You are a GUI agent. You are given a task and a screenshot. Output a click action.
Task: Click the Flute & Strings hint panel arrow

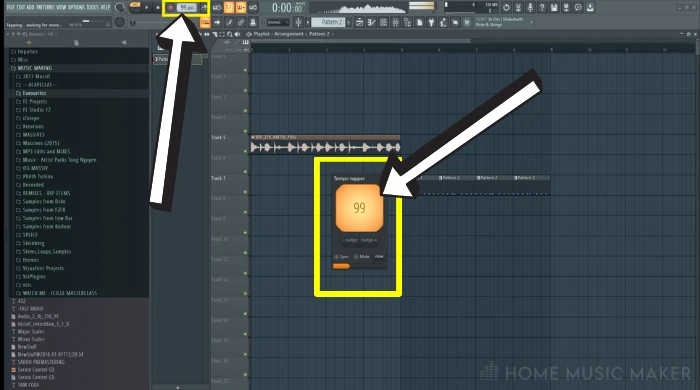(532, 22)
